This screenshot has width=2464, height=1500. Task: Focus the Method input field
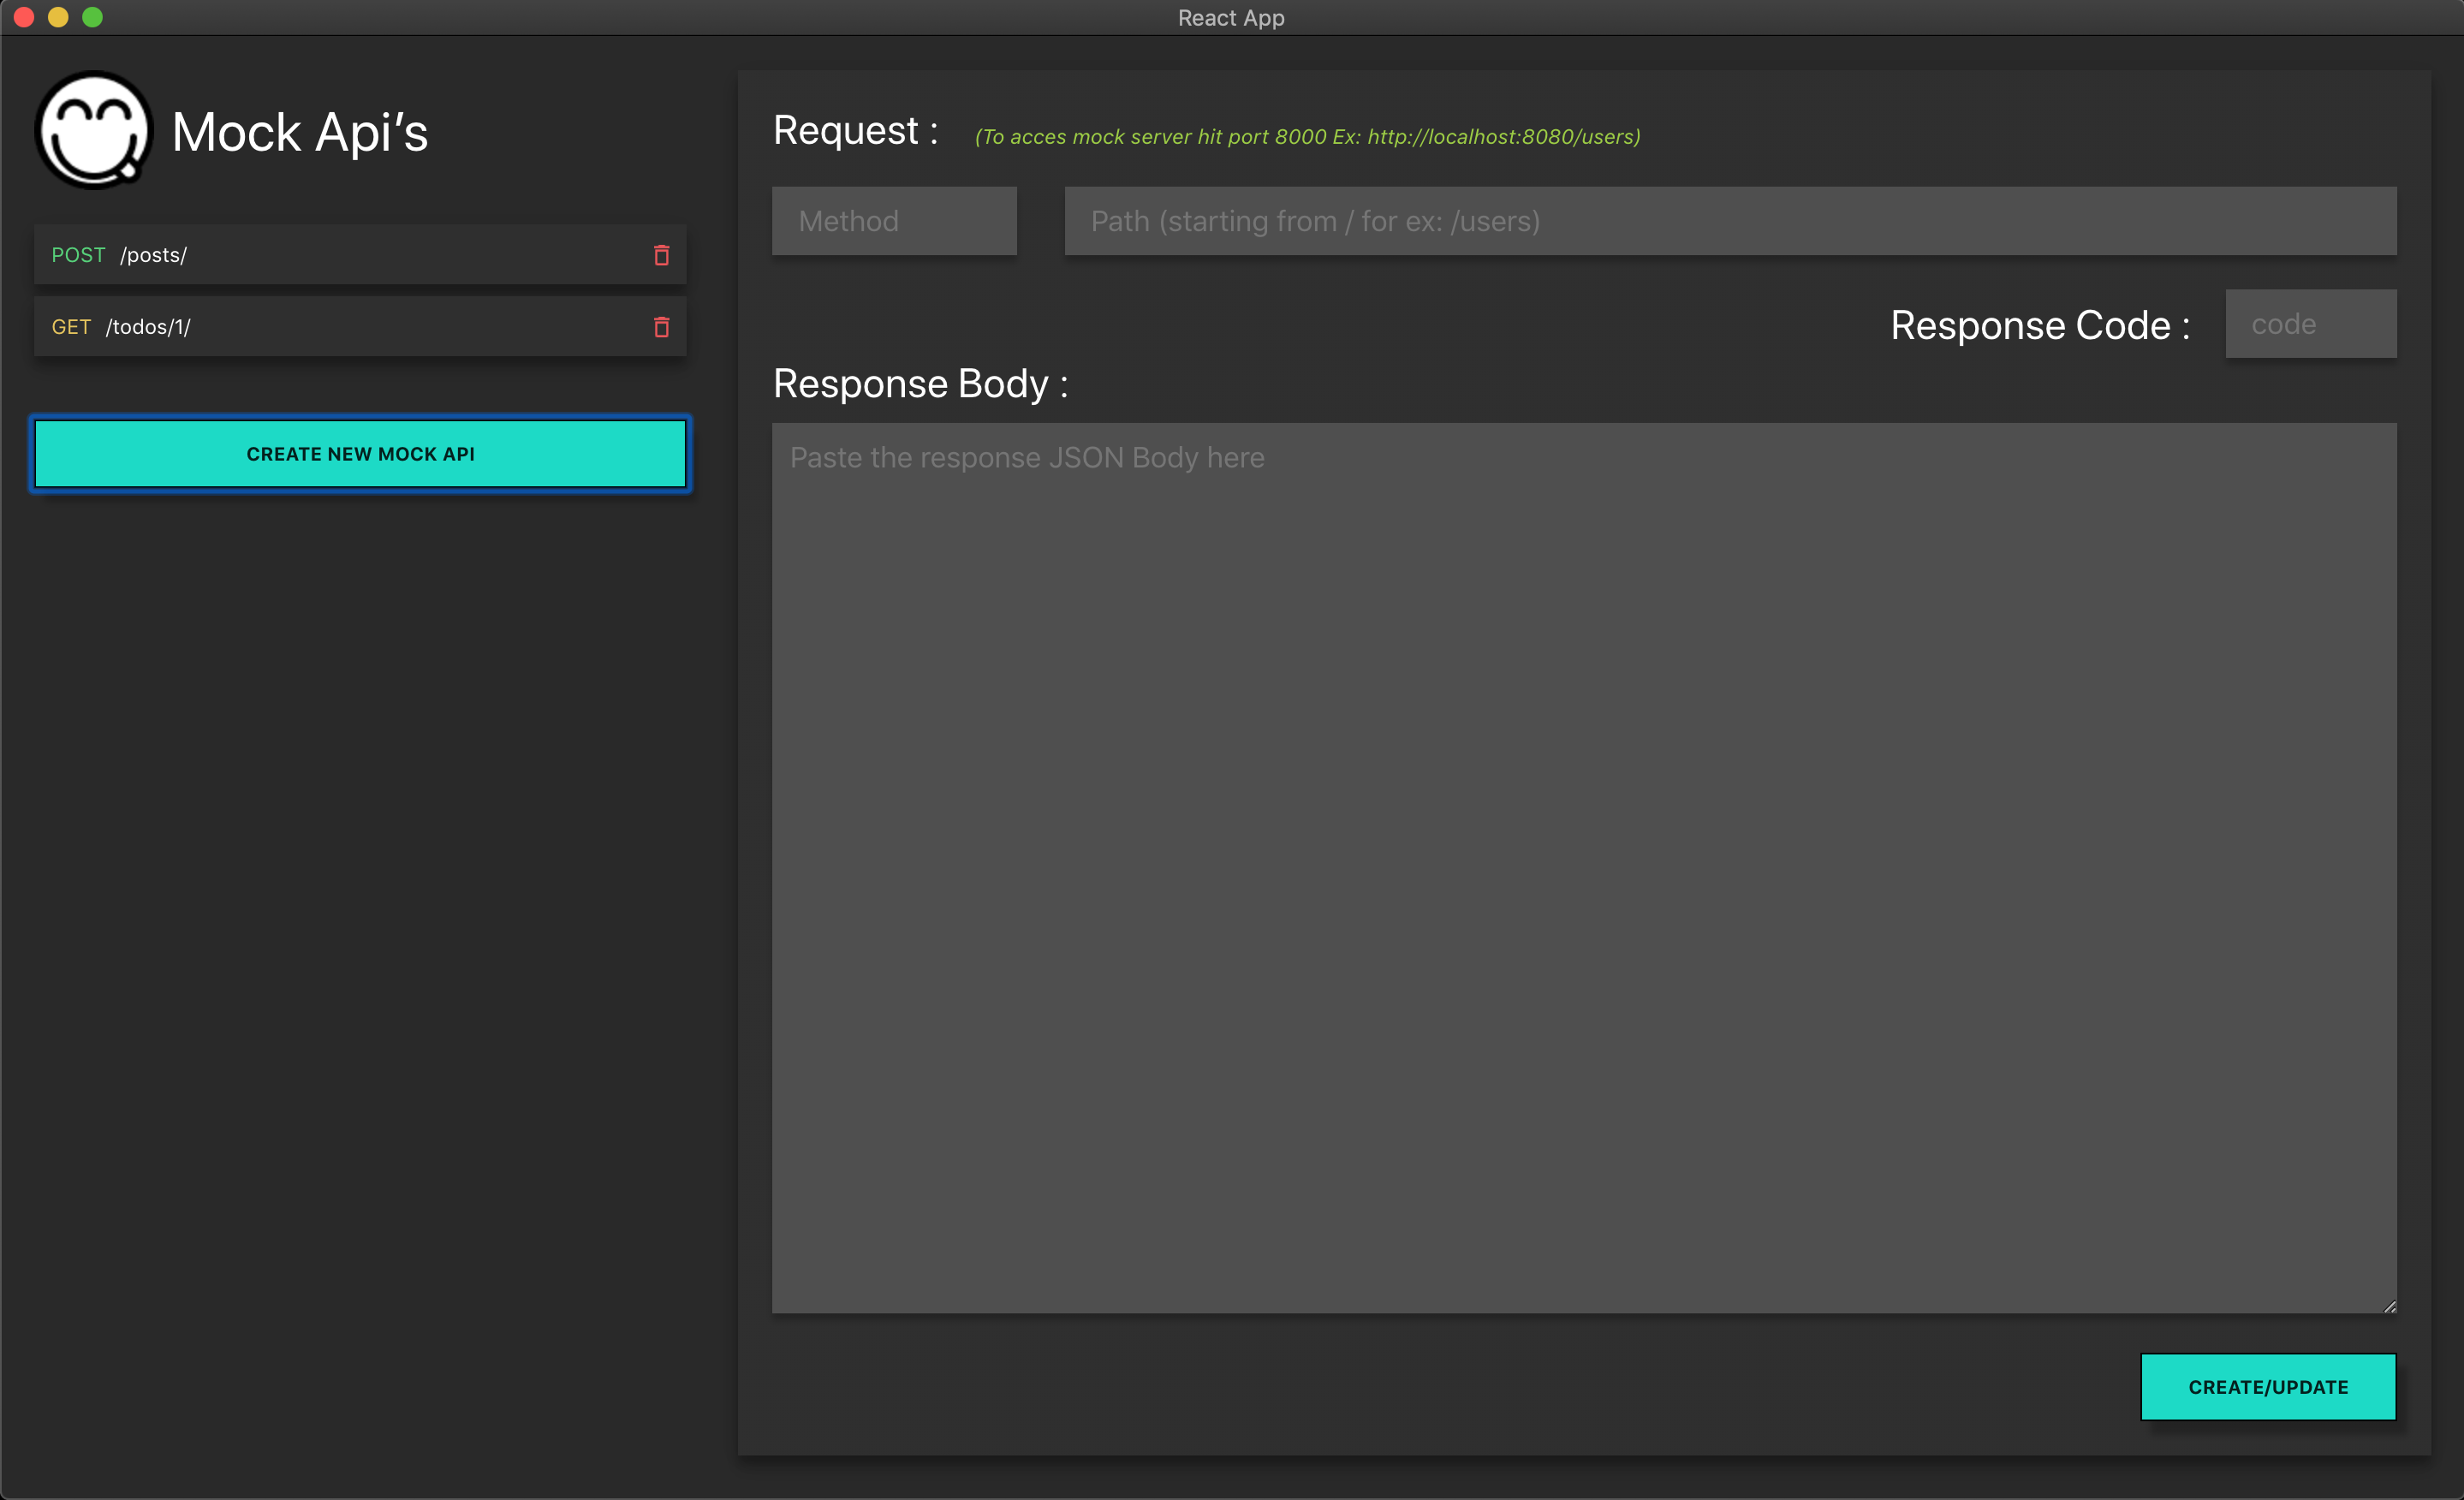894,221
